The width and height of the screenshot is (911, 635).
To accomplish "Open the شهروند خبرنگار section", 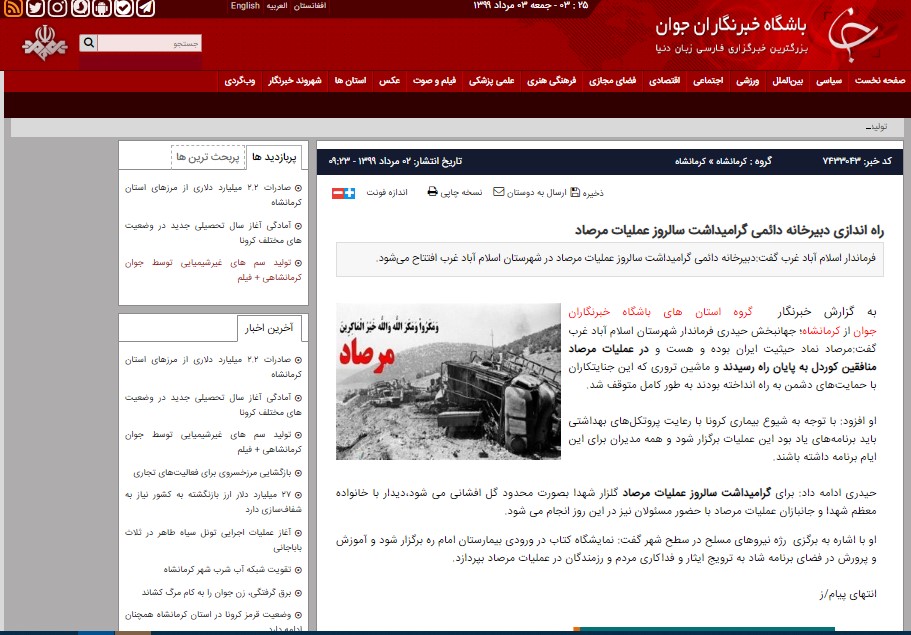I will [x=295, y=81].
